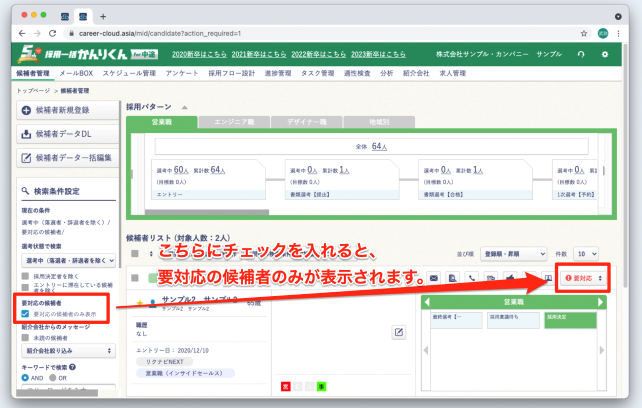
Task: Uncheck 要対応の候補者のみ表示
Action: coord(25,314)
